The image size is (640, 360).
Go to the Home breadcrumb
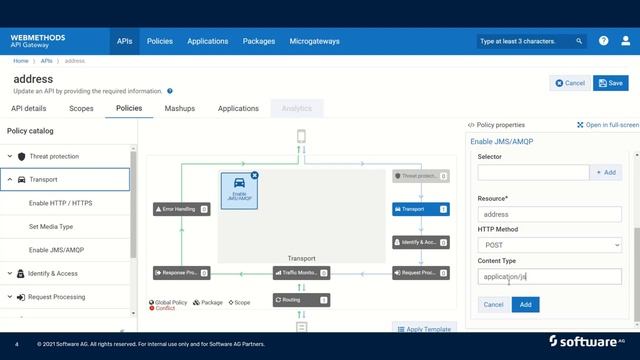(x=20, y=61)
